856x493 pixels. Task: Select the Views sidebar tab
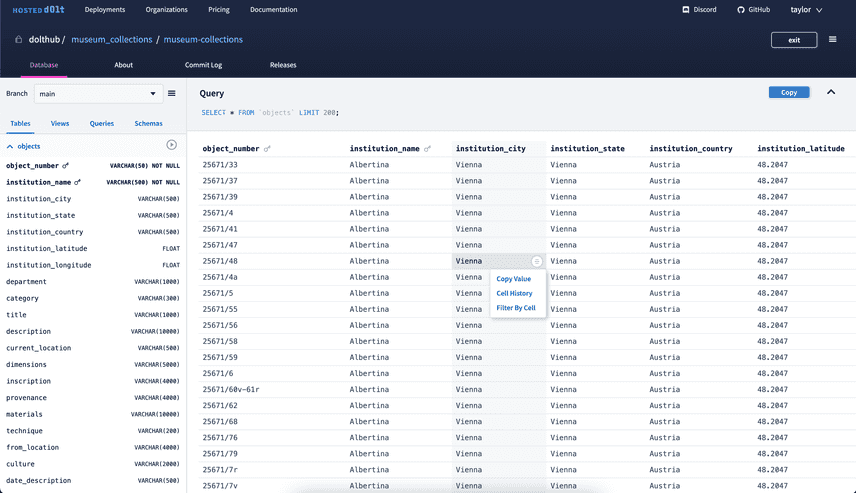[x=60, y=123]
